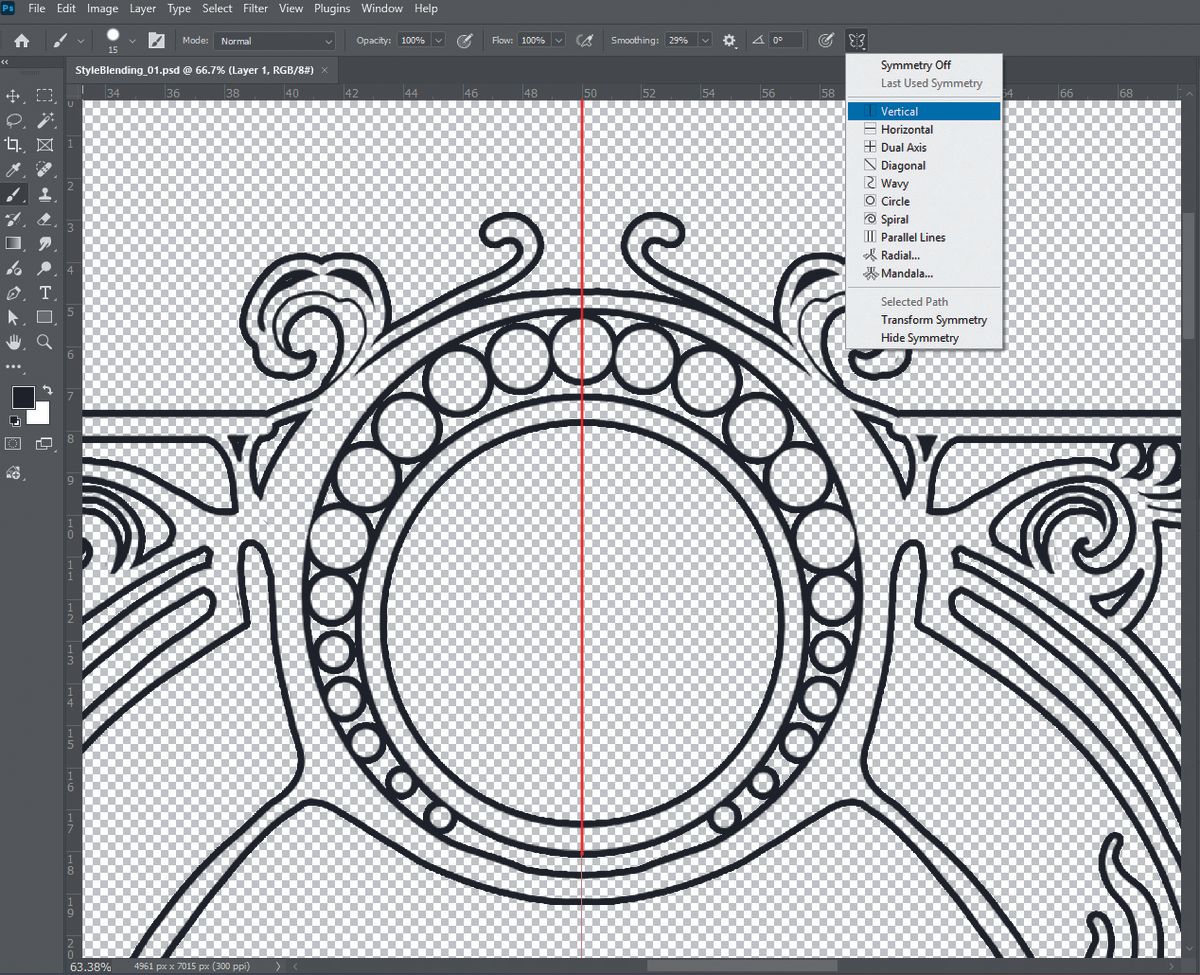1200x975 pixels.
Task: Select the Eyedropper tool
Action: point(14,170)
